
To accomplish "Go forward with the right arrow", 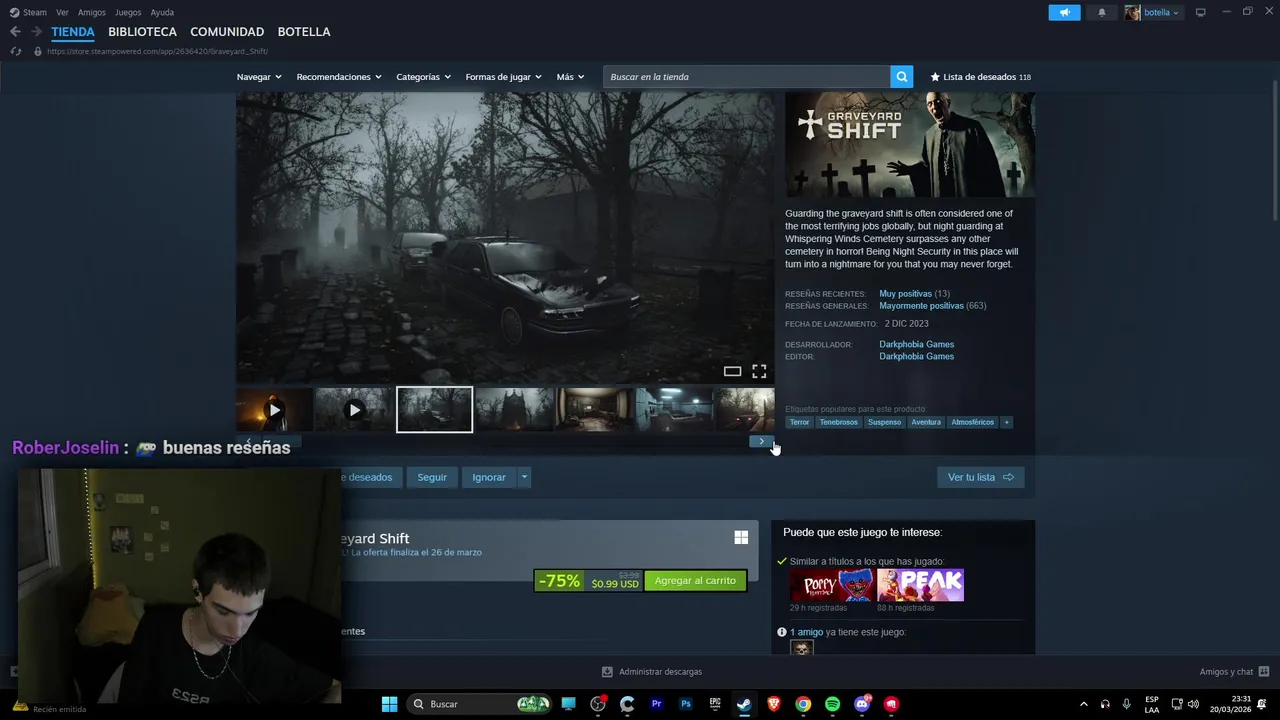I will [x=36, y=32].
